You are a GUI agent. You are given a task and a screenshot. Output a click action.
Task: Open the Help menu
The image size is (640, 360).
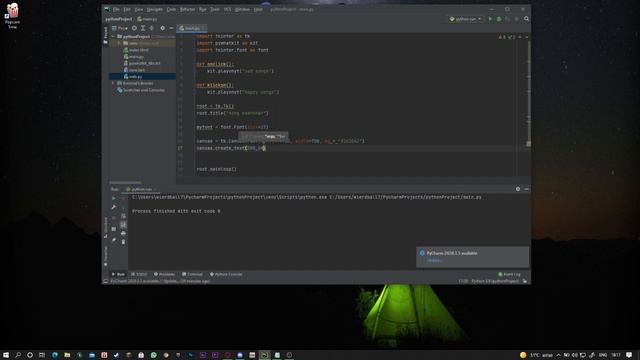pos(258,9)
